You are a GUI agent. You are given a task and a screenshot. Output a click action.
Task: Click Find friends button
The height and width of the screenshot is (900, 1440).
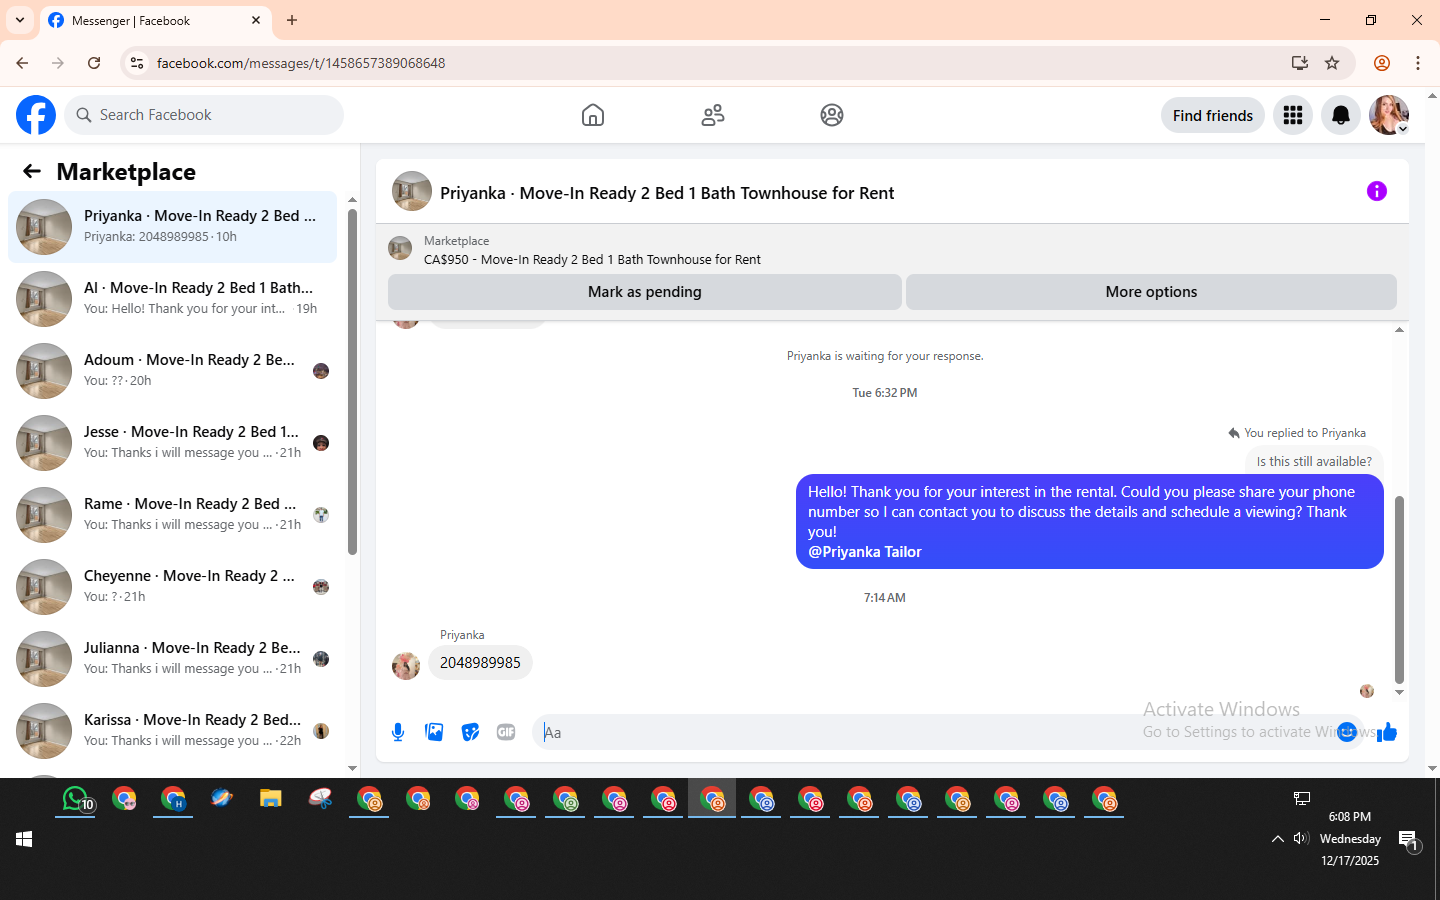point(1213,115)
